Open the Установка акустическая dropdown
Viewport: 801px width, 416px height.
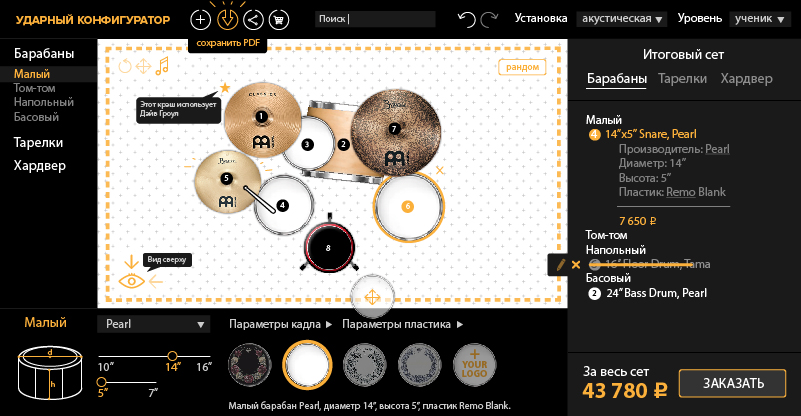(x=622, y=19)
